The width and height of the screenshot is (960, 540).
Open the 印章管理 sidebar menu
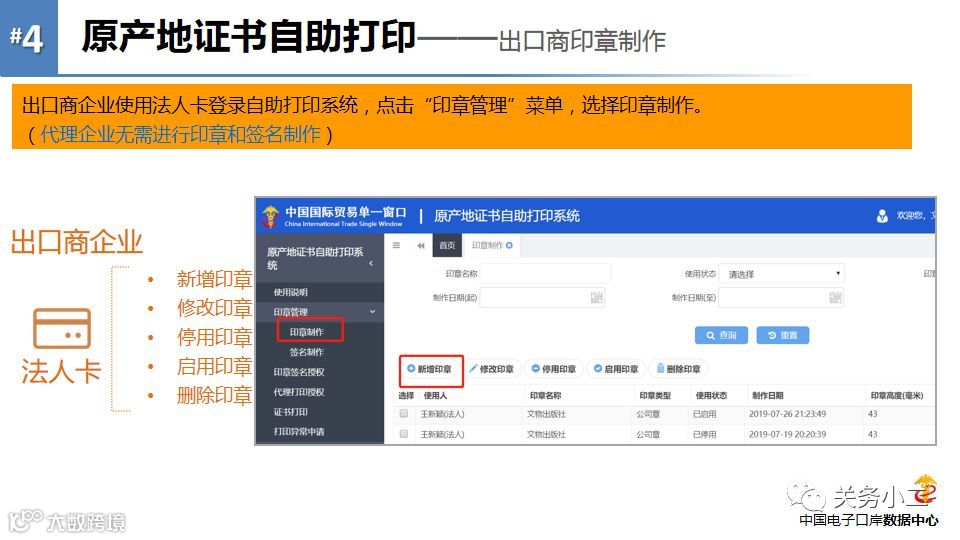tap(291, 312)
